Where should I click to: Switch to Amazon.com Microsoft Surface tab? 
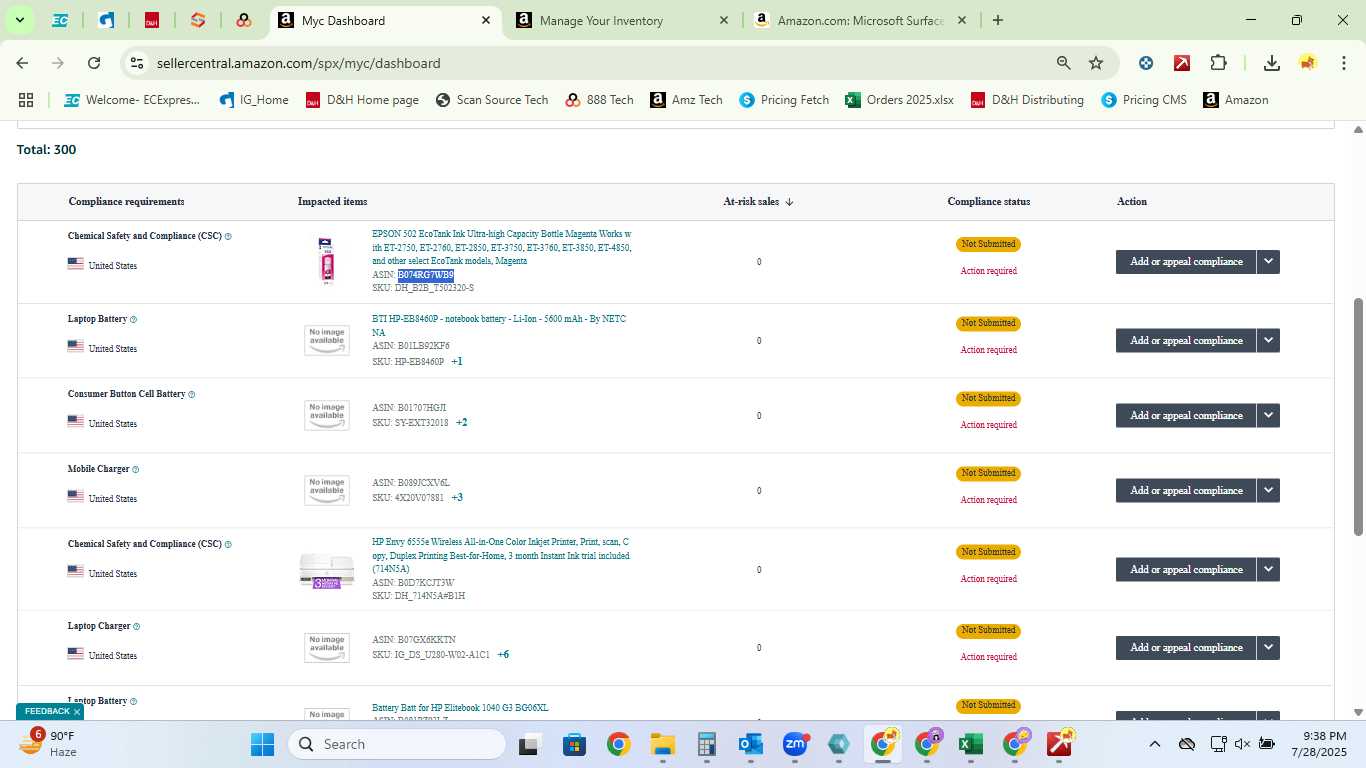(x=862, y=20)
